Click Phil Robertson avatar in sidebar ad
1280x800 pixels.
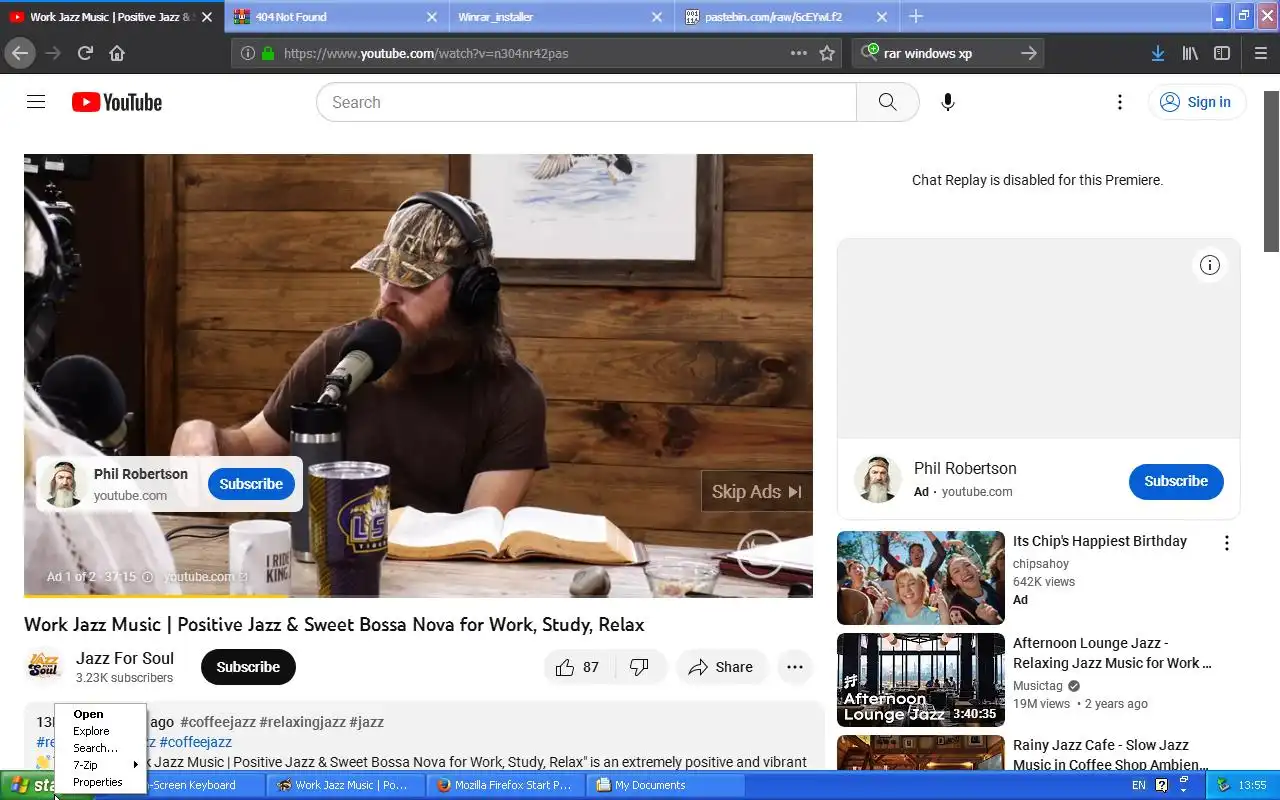pos(878,479)
